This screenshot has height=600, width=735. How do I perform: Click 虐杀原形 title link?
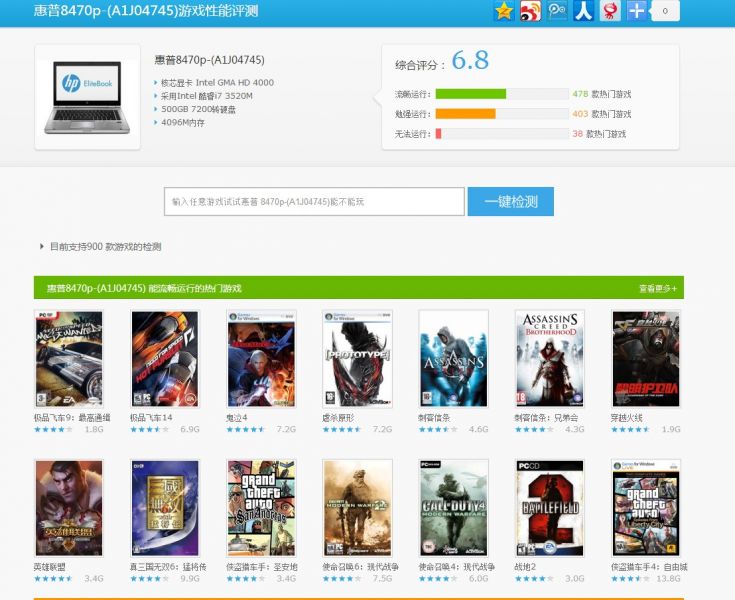[x=338, y=418]
